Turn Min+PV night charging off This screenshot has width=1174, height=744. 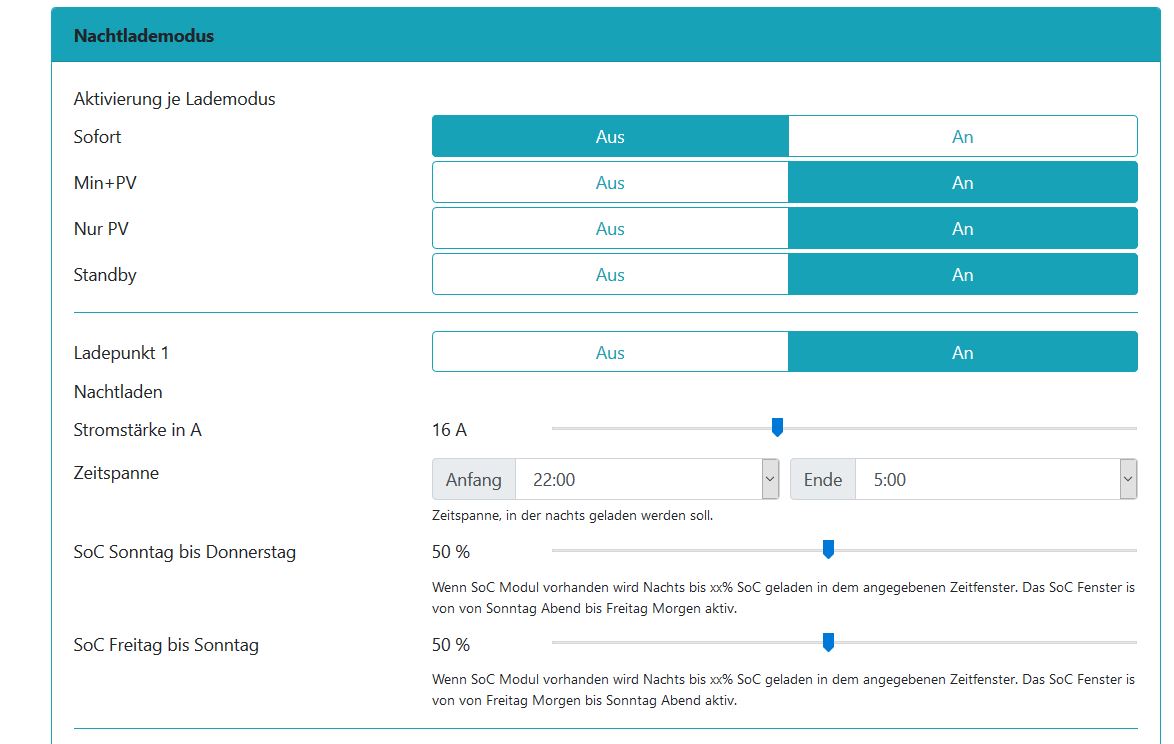pyautogui.click(x=610, y=183)
